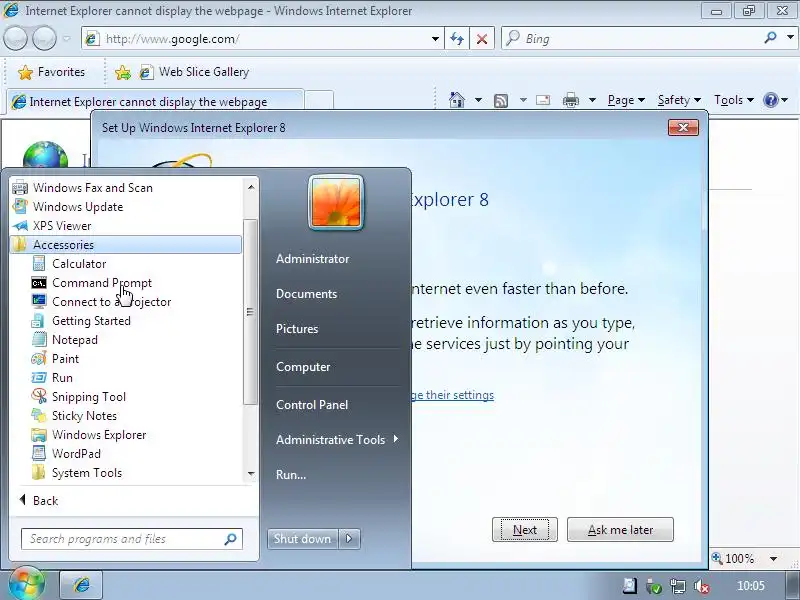This screenshot has width=800, height=600.
Task: Click the programs list scroll down arrow
Action: coord(251,474)
